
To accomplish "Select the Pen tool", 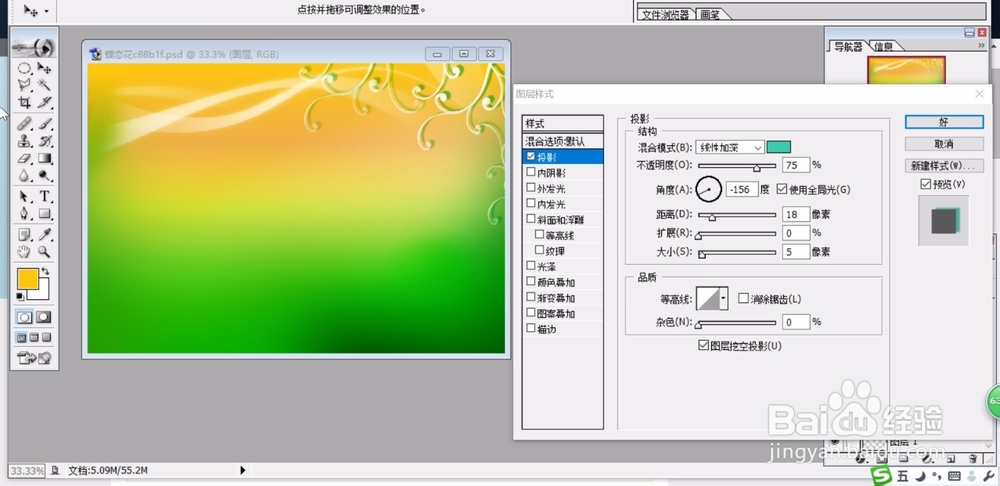I will click(24, 213).
